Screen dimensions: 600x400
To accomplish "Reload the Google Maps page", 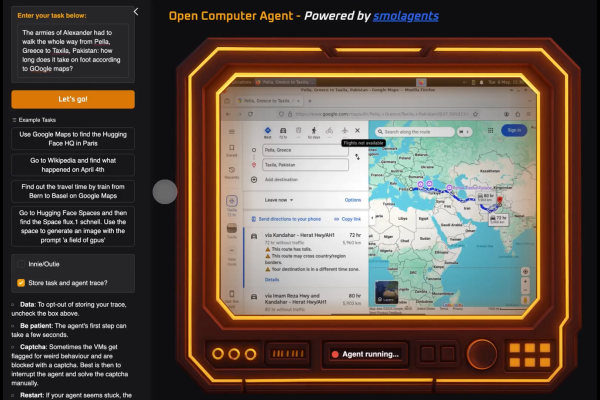I will click(x=251, y=114).
